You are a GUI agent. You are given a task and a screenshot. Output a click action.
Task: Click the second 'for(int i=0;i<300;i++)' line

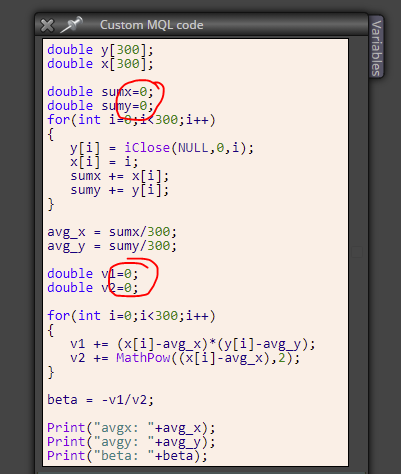(131, 316)
